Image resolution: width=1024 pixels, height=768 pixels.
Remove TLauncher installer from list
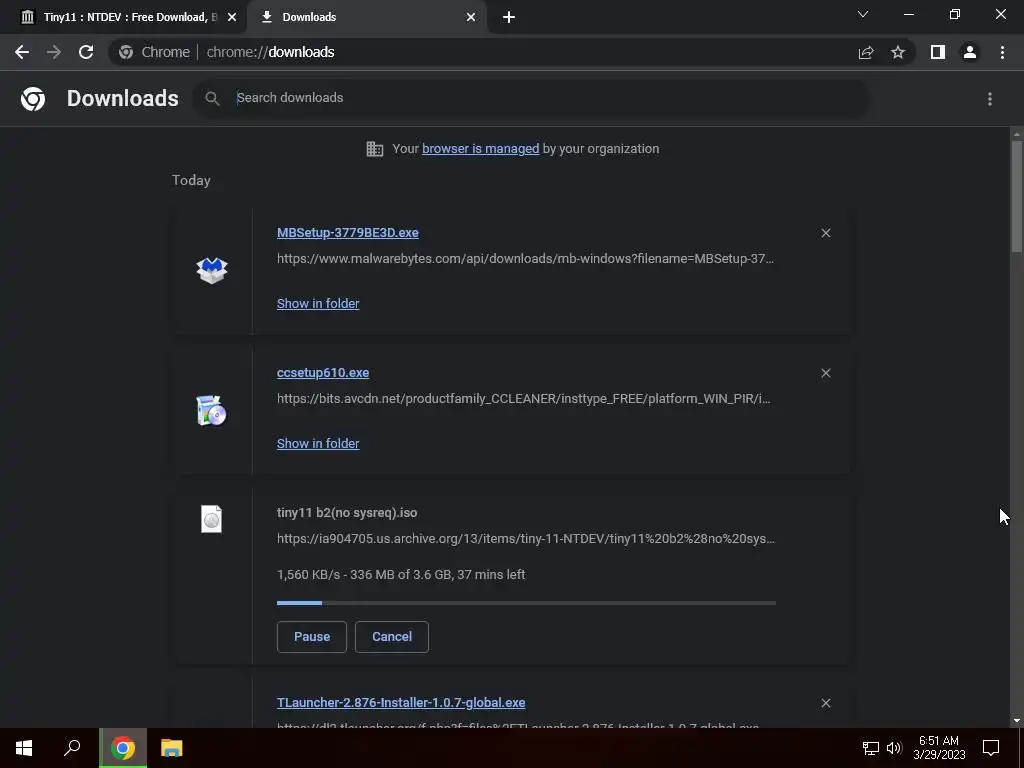coord(826,703)
